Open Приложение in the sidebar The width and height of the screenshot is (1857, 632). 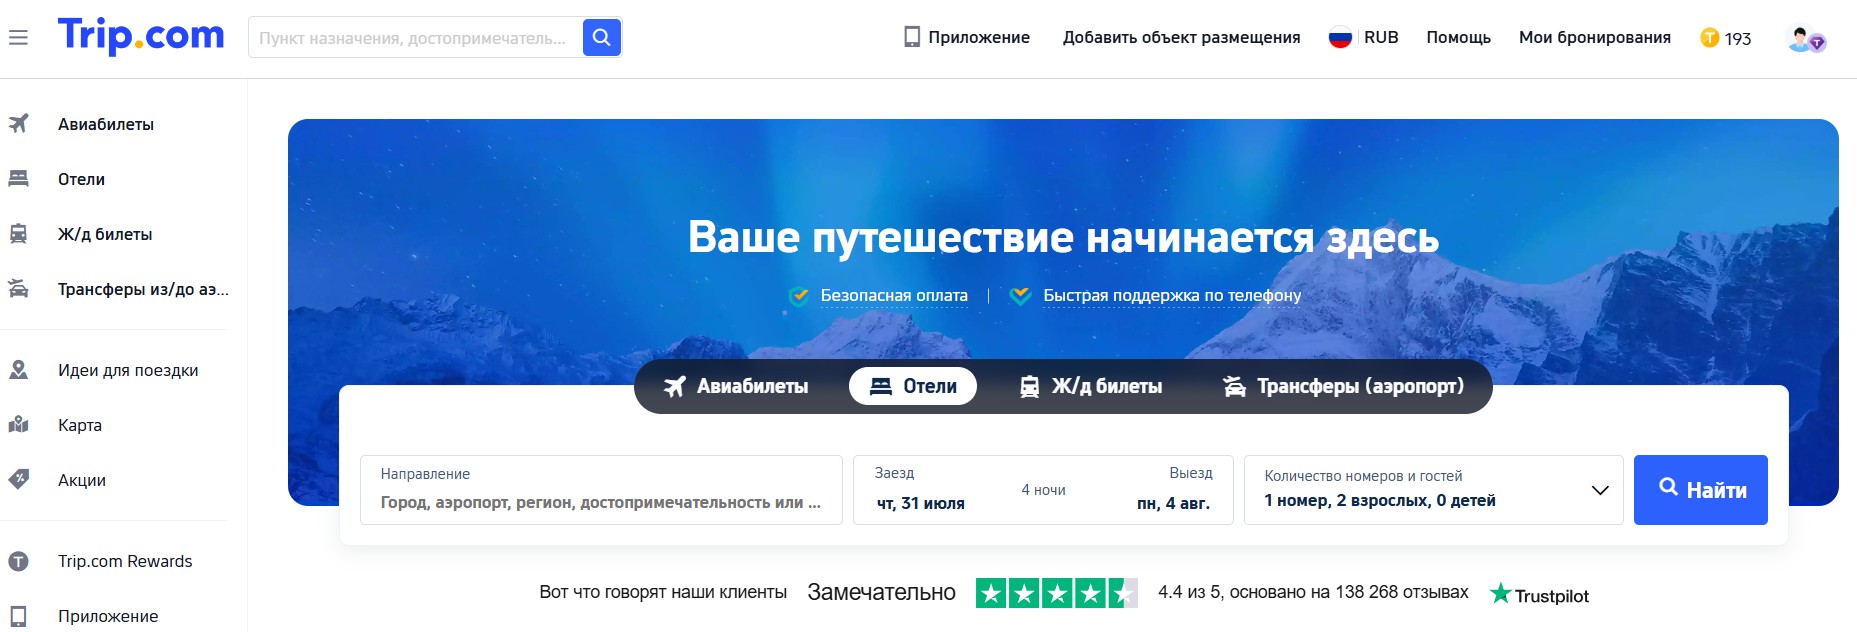(108, 616)
